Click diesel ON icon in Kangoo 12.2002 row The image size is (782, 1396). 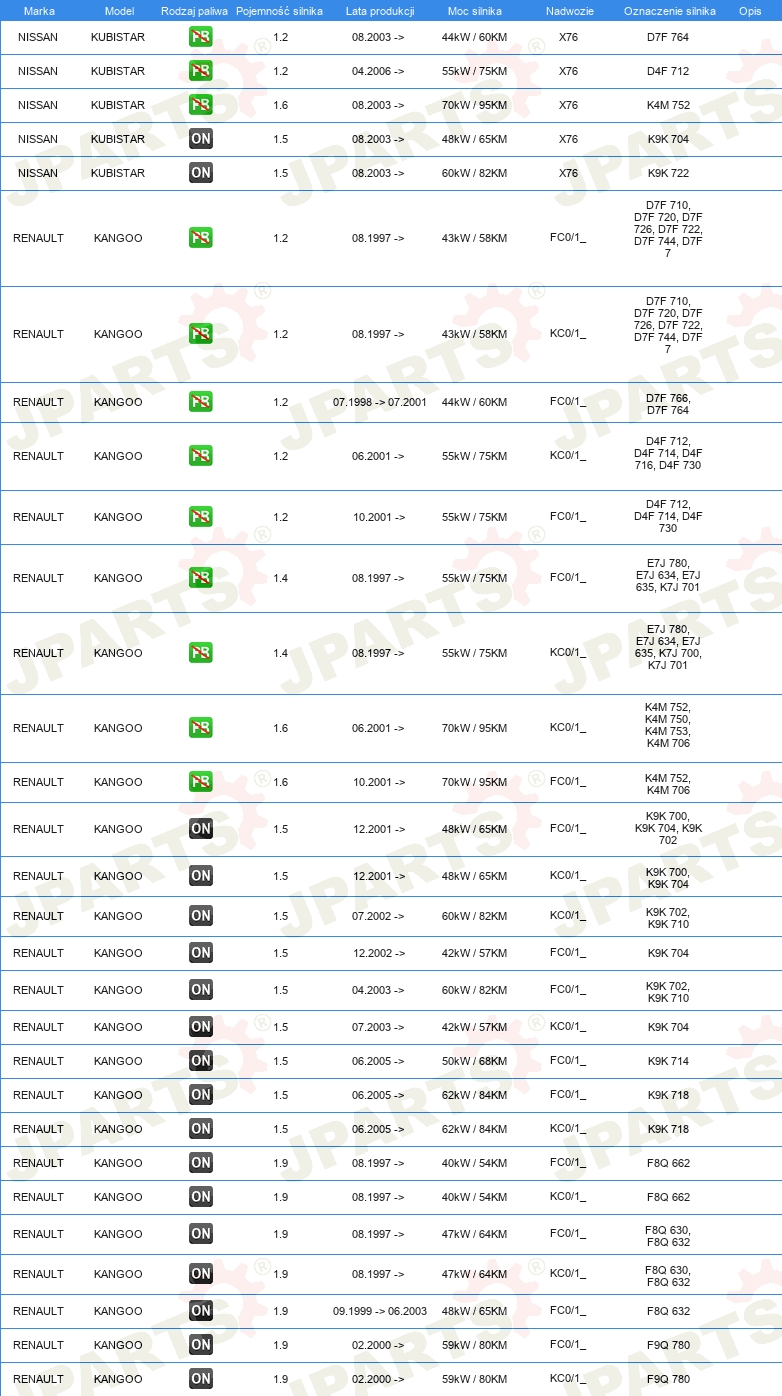201,953
